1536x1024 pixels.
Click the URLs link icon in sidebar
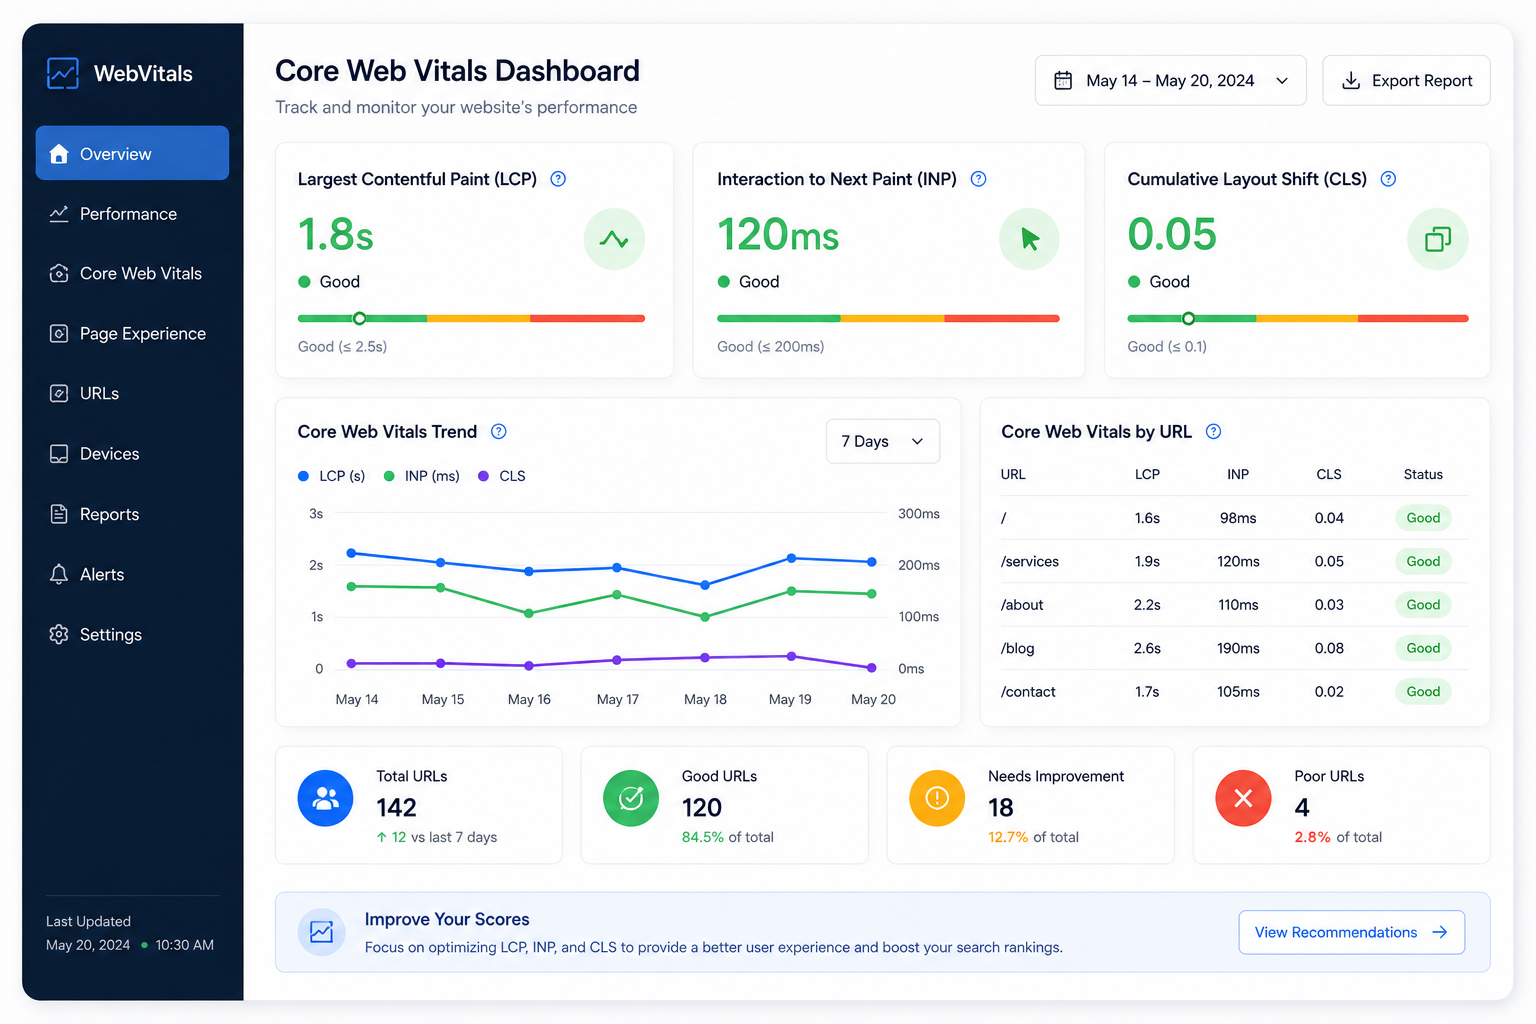[59, 394]
